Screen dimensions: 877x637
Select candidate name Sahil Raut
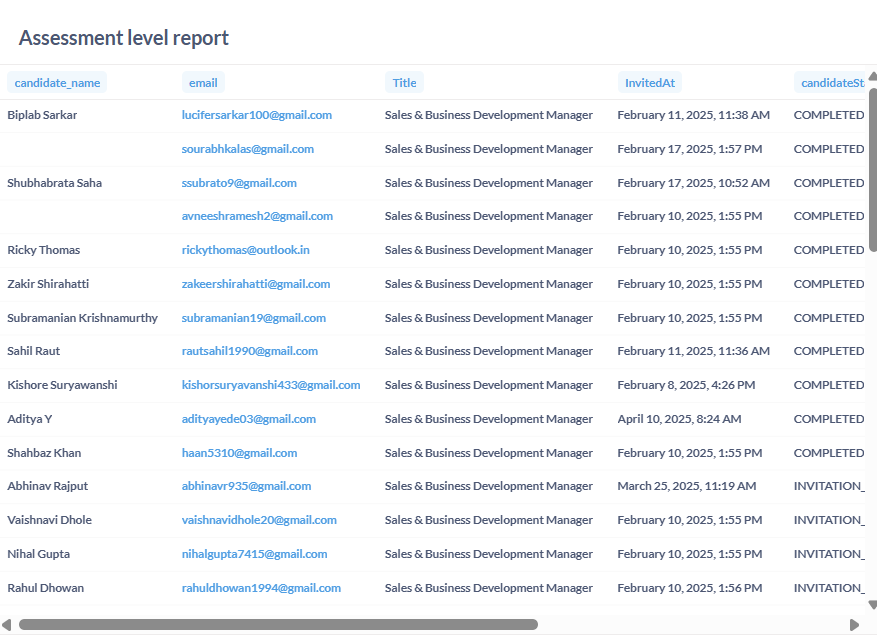34,351
